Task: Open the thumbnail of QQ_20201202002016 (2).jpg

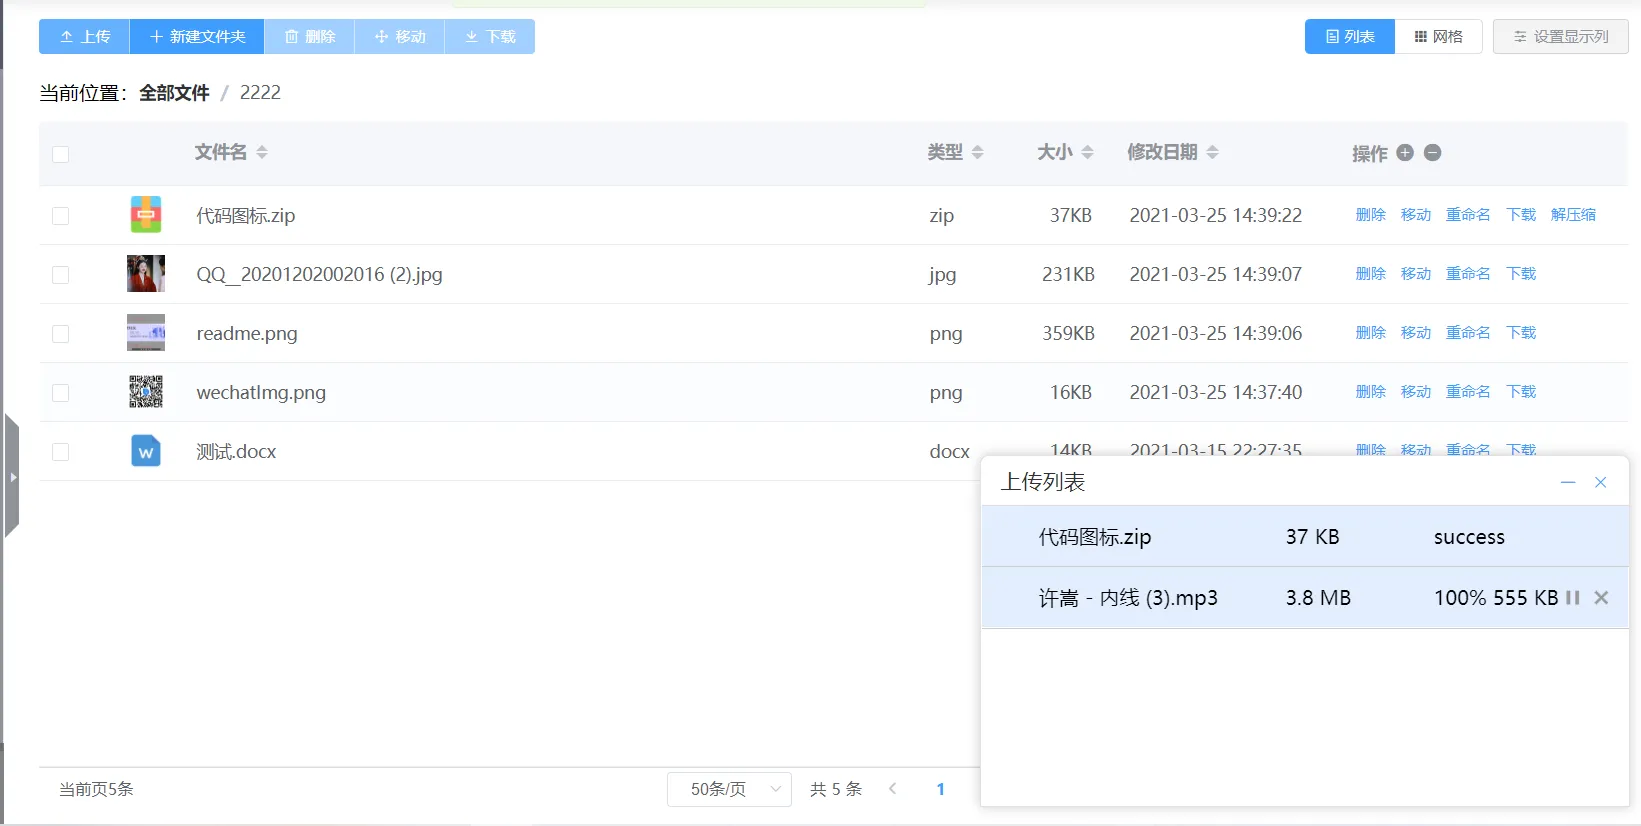Action: pos(146,274)
